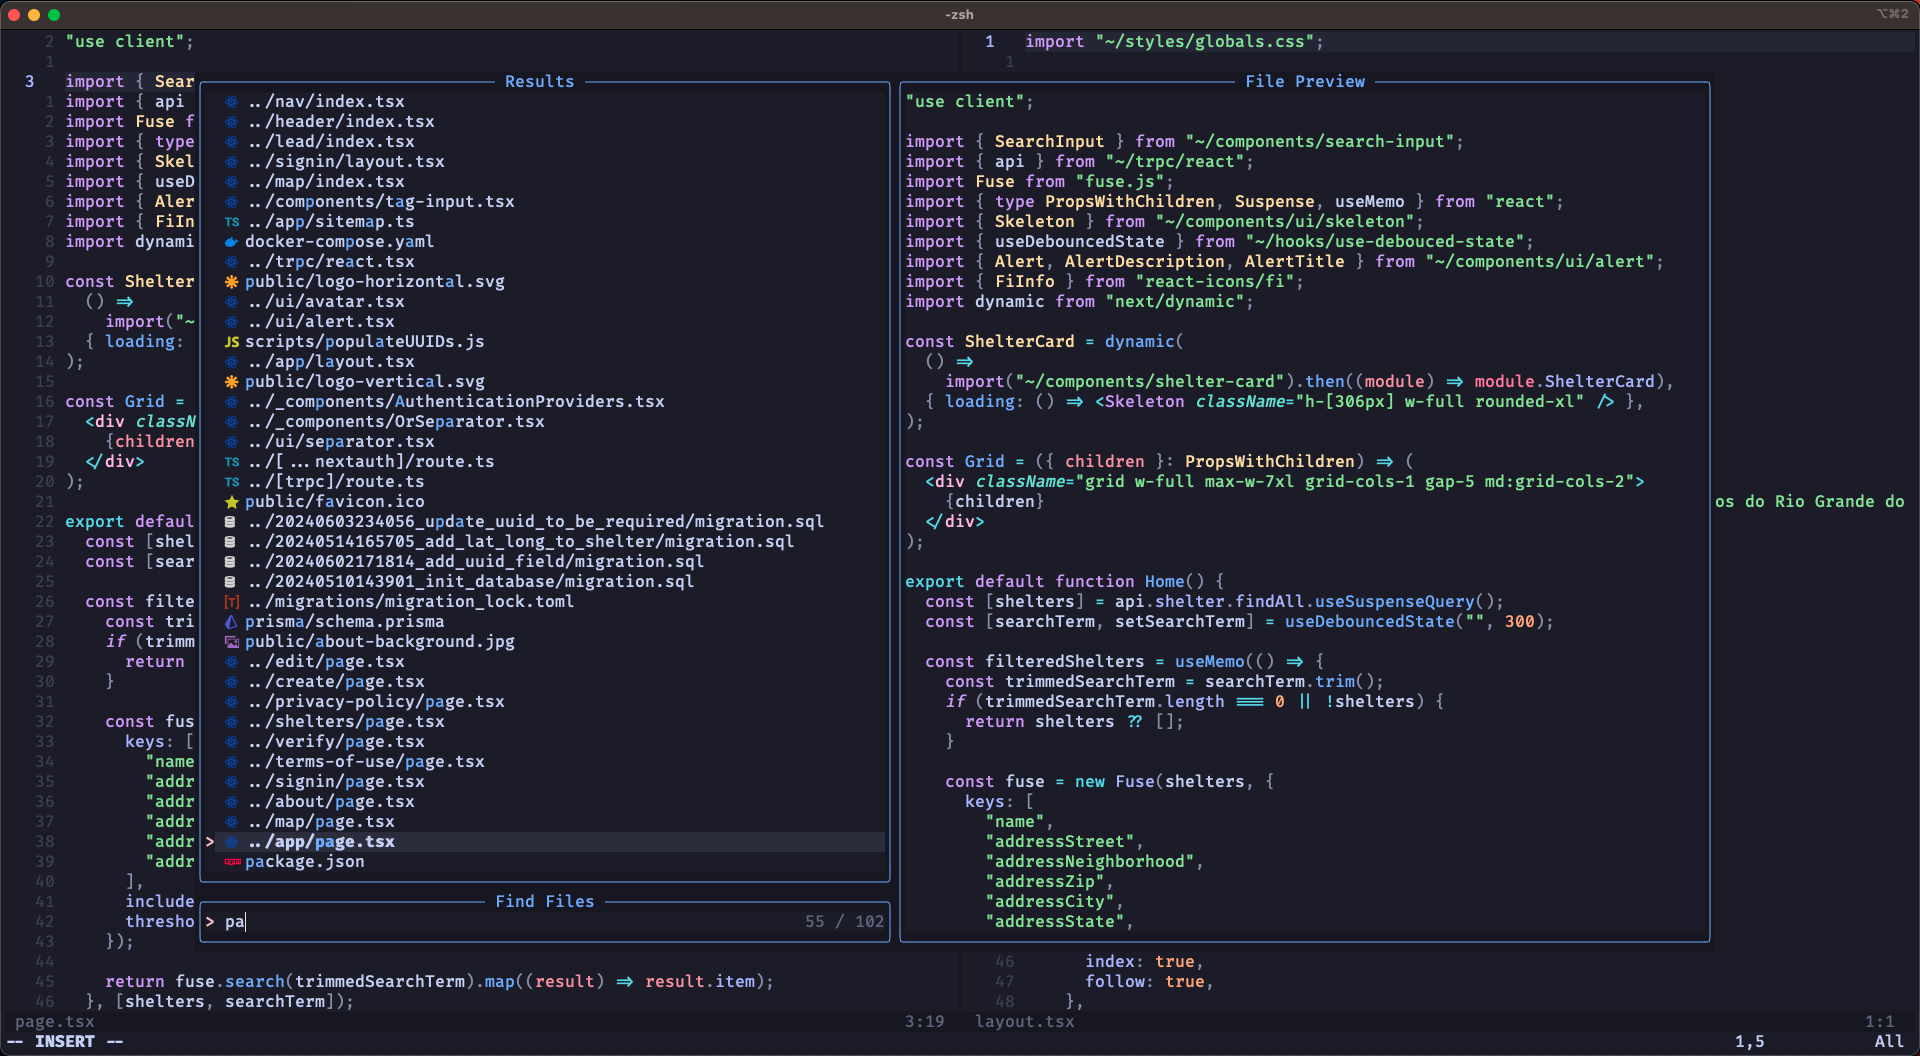Select the ../ui/alert.tsx result
1920x1056 pixels.
pyautogui.click(x=545, y=322)
